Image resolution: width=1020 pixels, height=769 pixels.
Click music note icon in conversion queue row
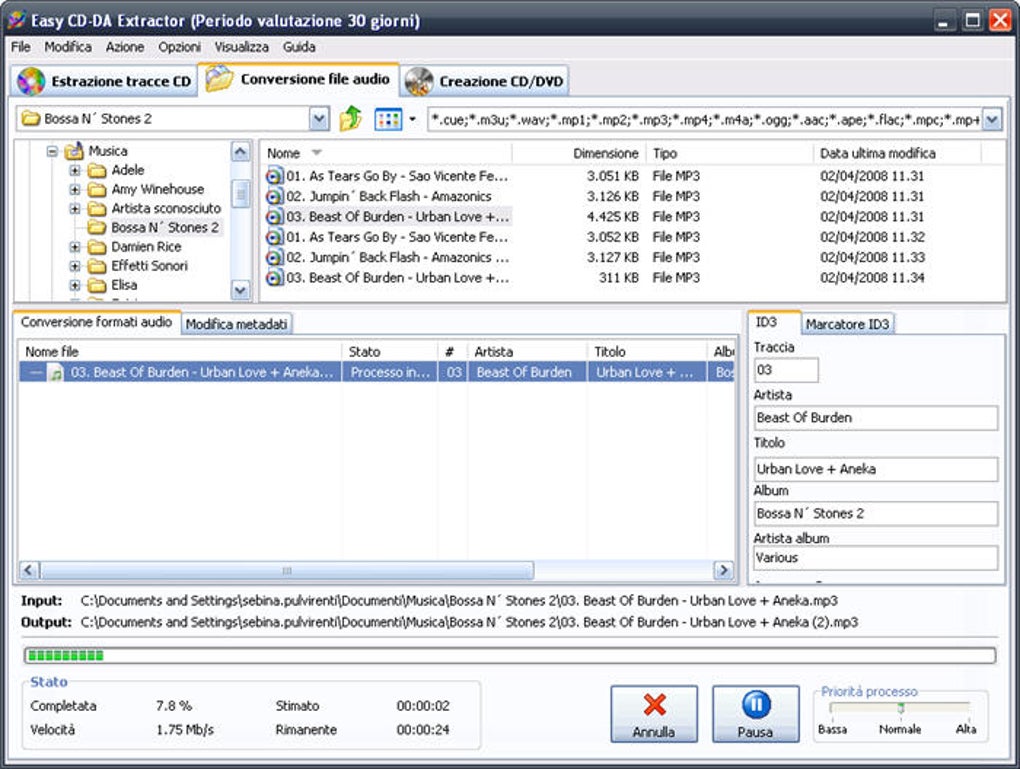(x=56, y=373)
